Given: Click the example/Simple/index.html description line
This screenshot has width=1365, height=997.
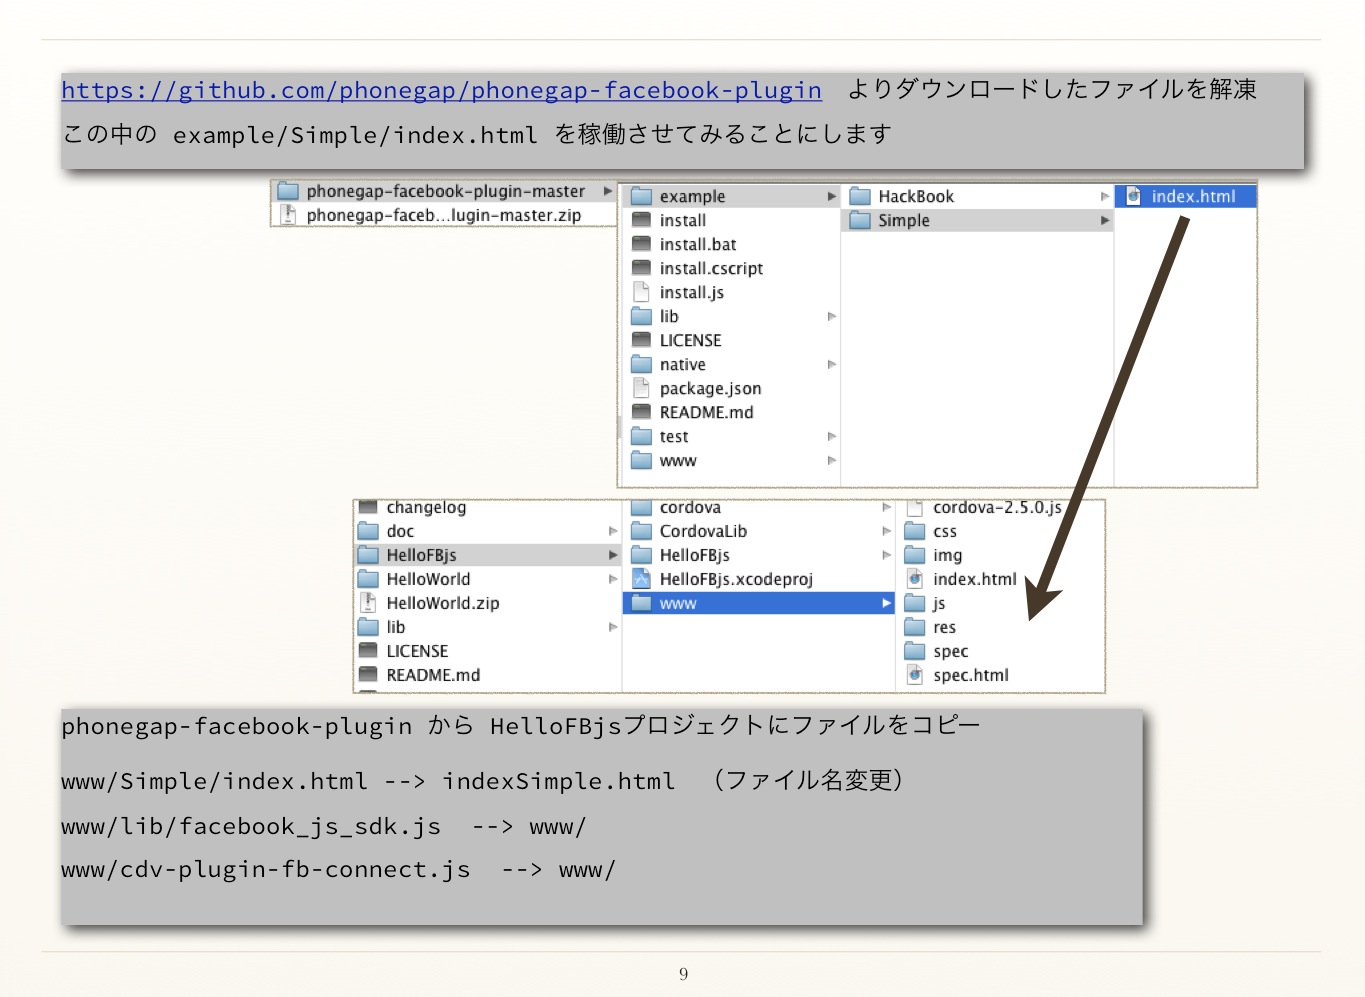Looking at the screenshot, I should 476,133.
